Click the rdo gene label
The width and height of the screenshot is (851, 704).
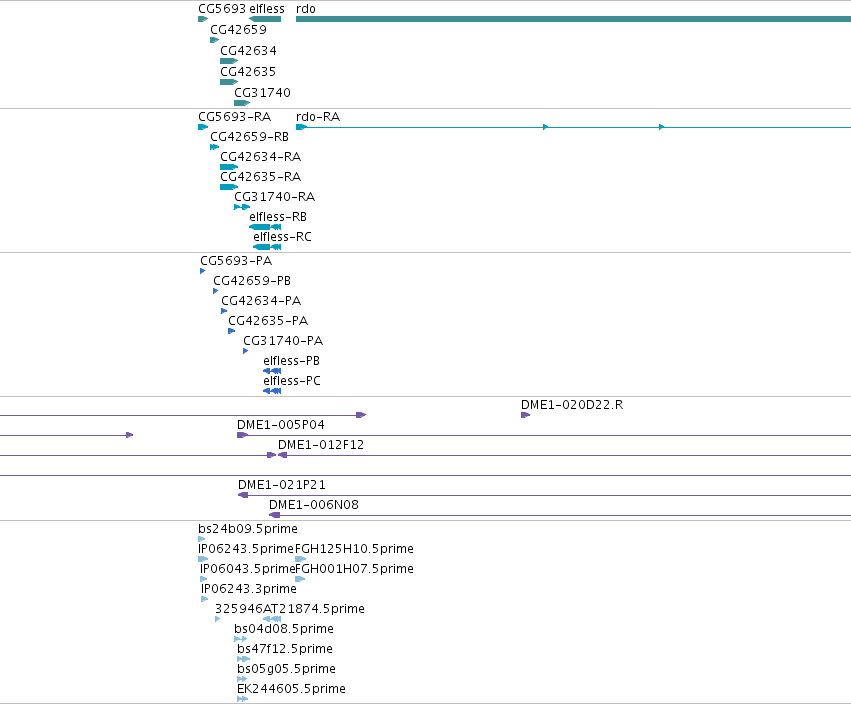pyautogui.click(x=306, y=9)
